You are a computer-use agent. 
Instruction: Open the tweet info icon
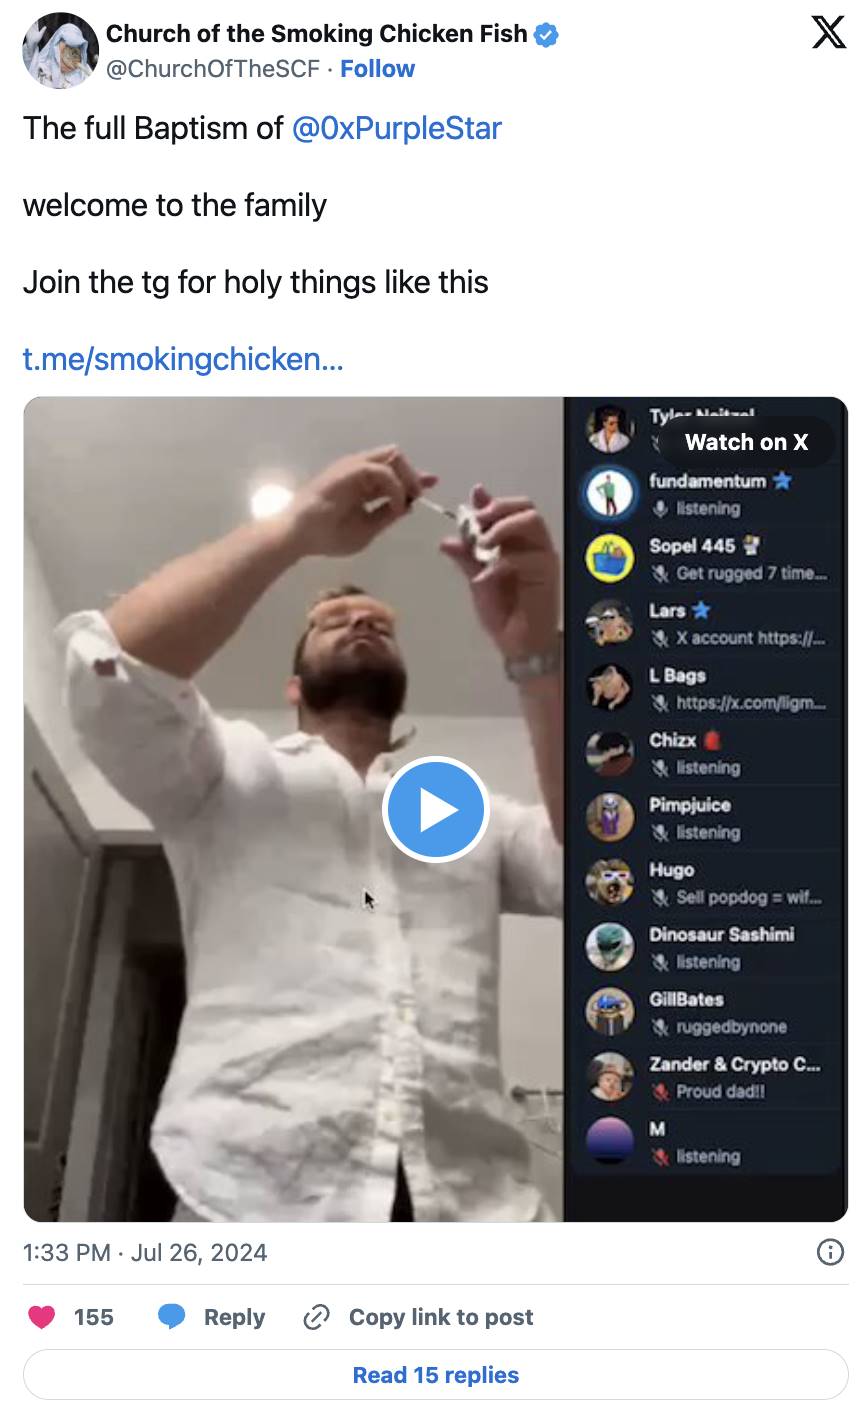tap(830, 1252)
